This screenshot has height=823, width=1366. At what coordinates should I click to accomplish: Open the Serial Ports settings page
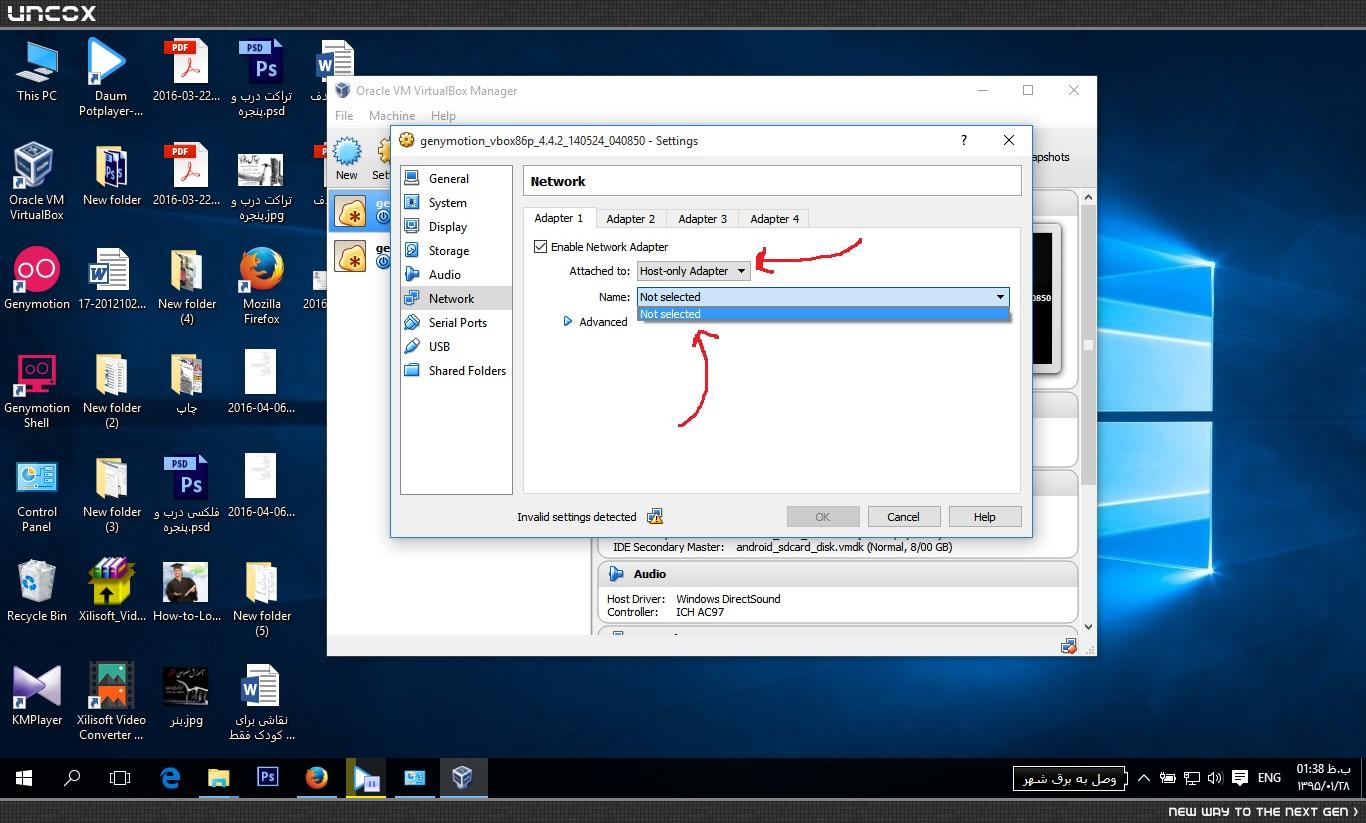coord(456,323)
